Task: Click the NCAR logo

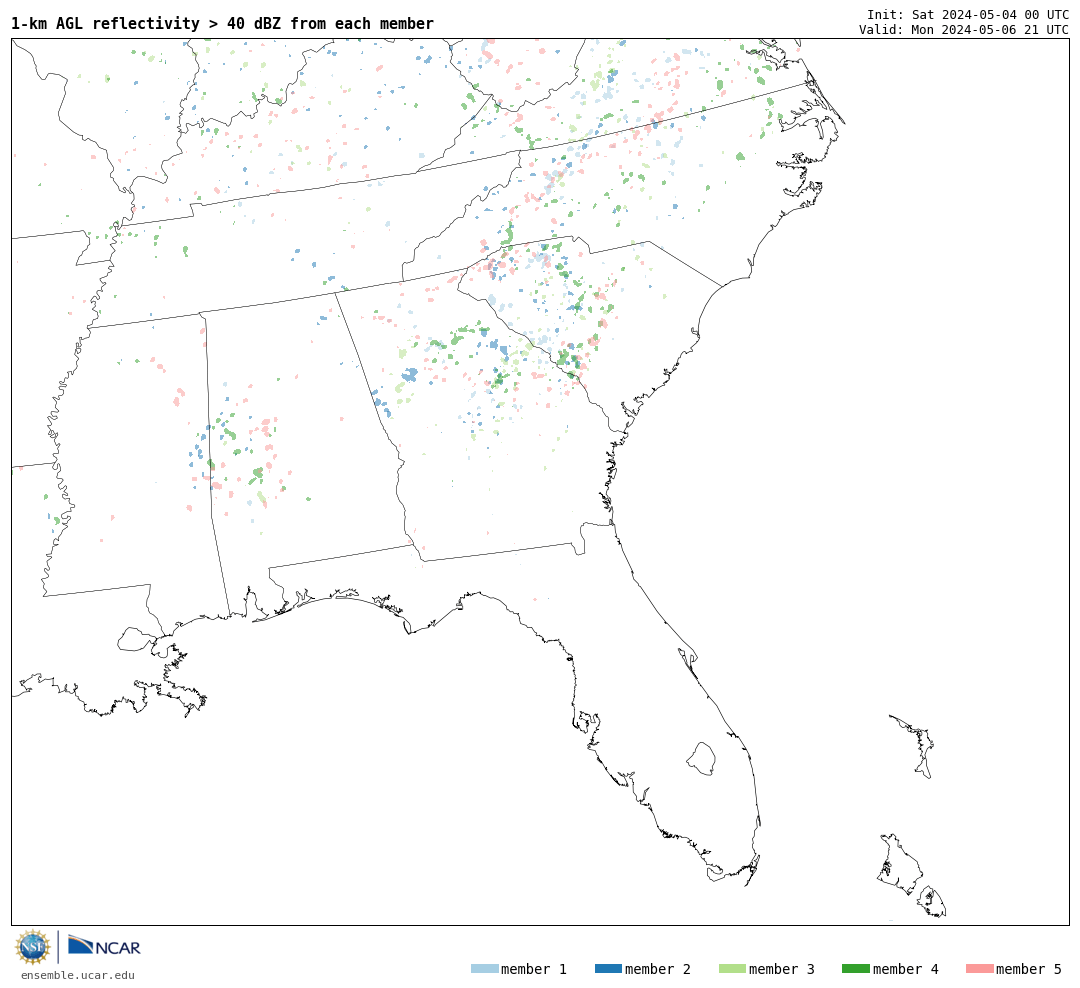Action: [x=104, y=945]
